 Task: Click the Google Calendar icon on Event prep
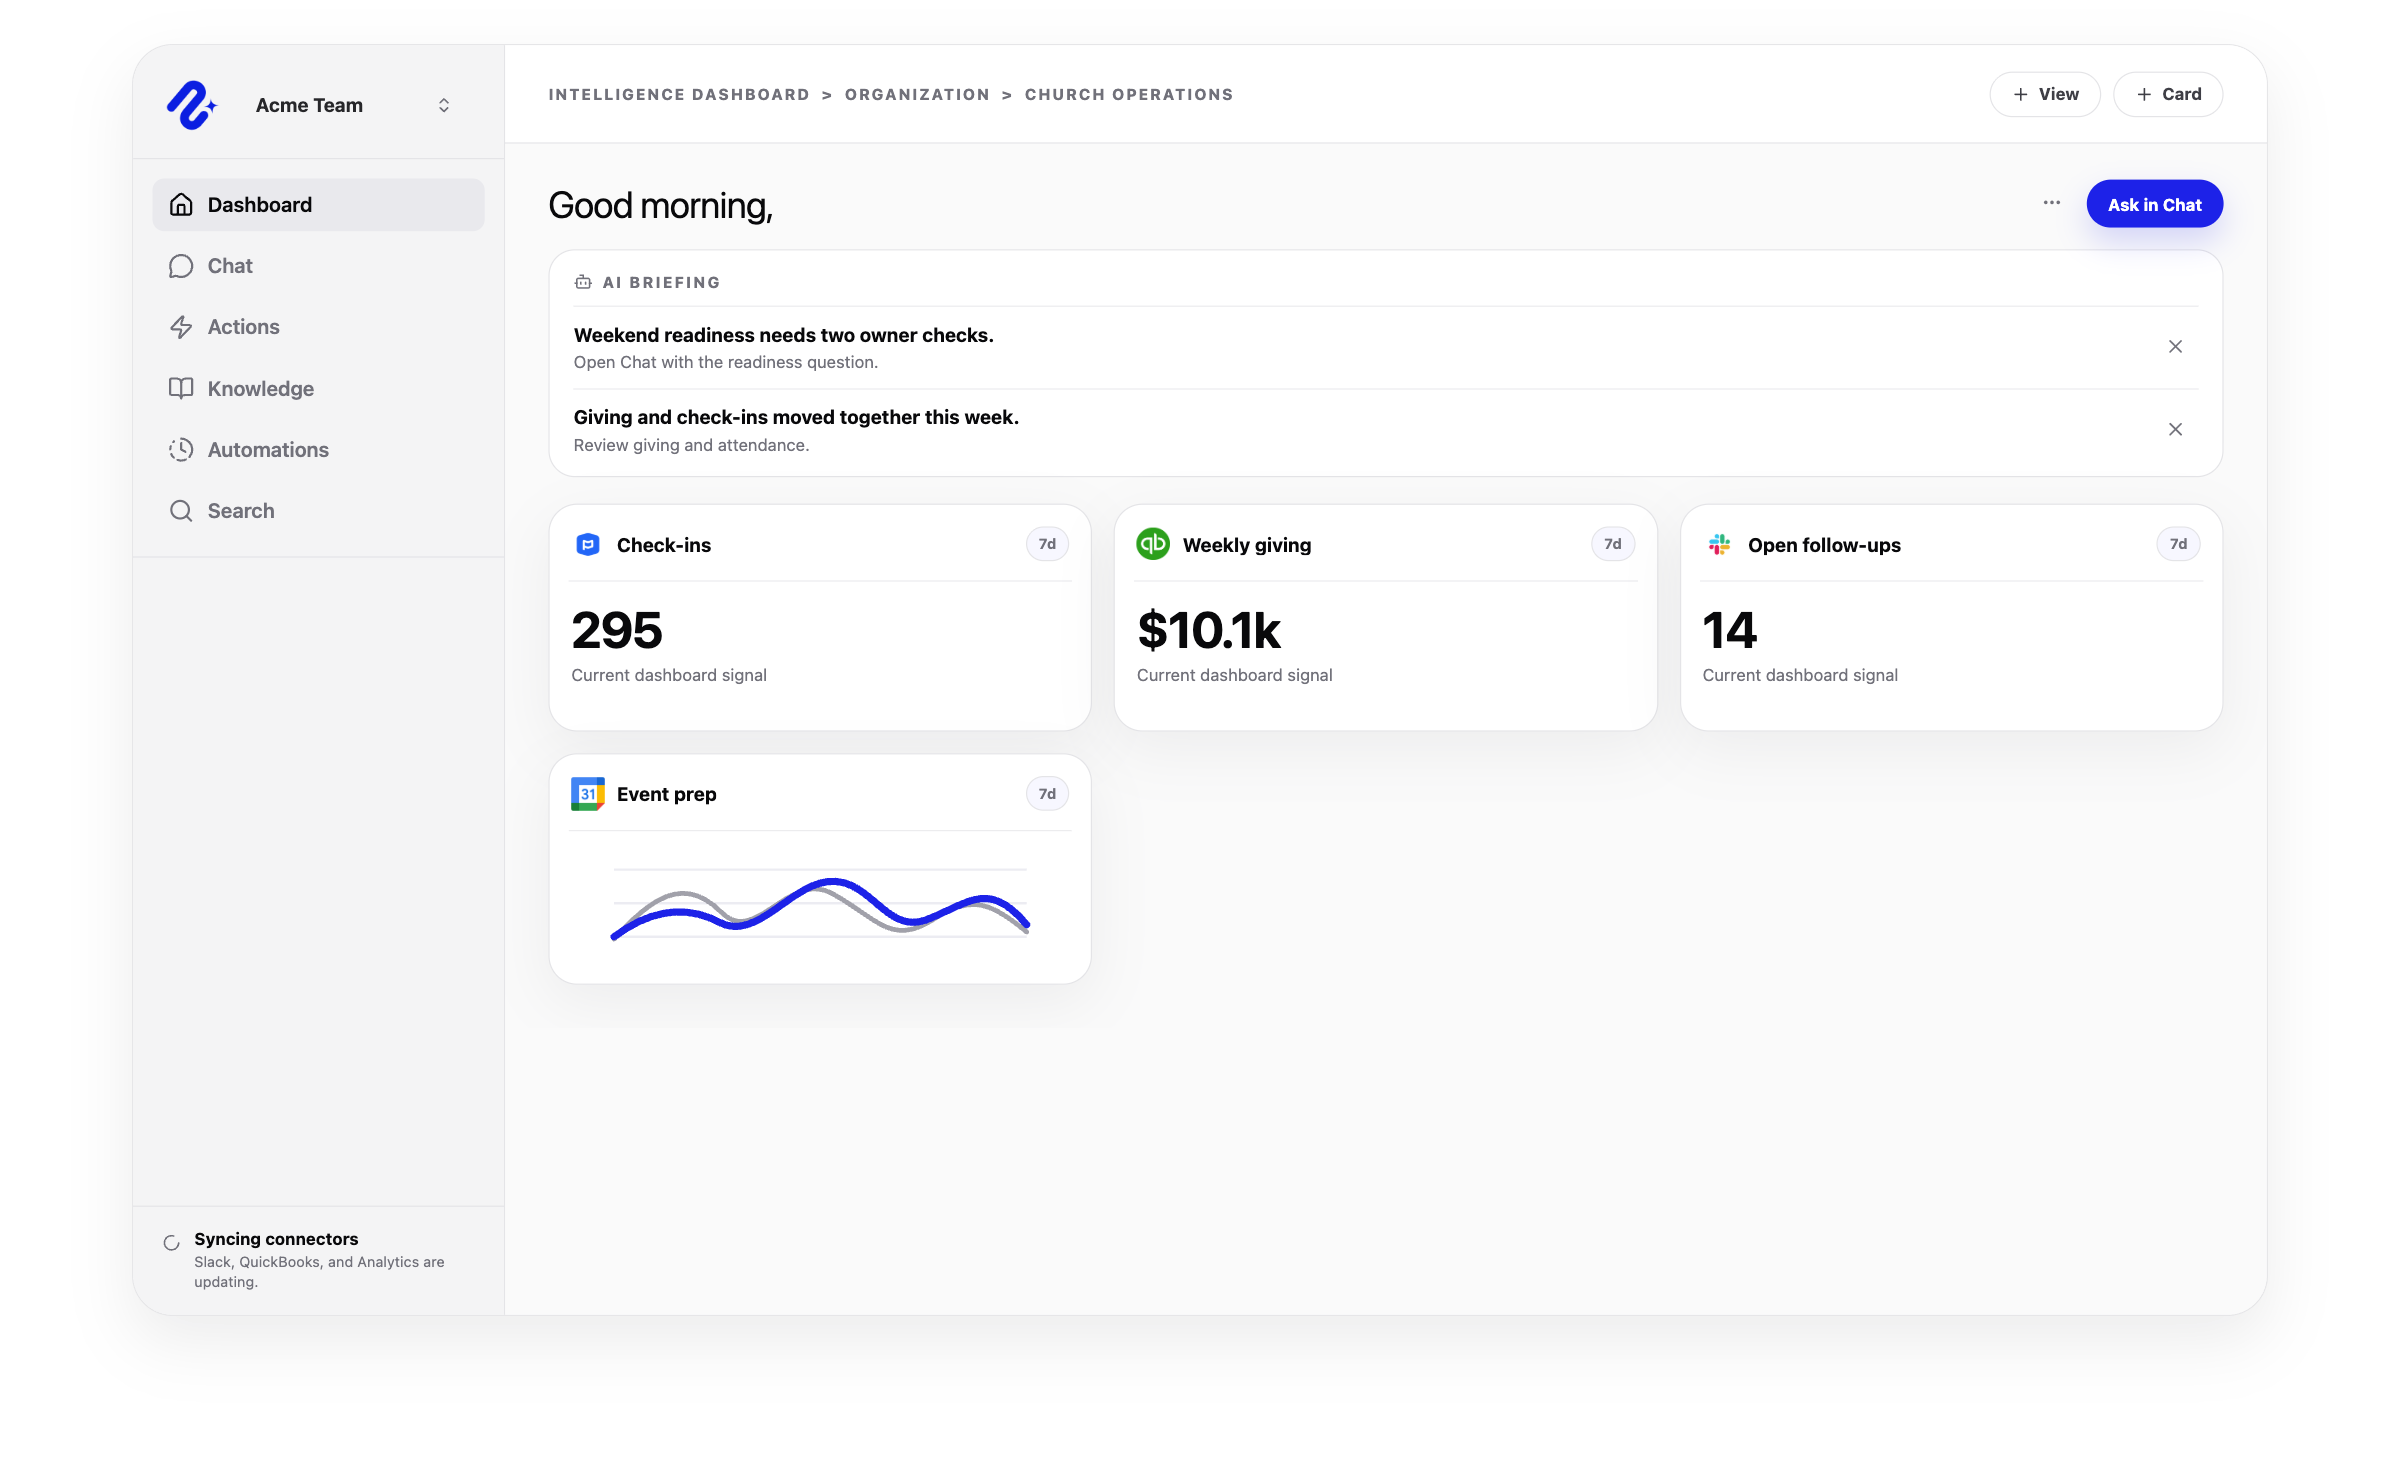(588, 794)
